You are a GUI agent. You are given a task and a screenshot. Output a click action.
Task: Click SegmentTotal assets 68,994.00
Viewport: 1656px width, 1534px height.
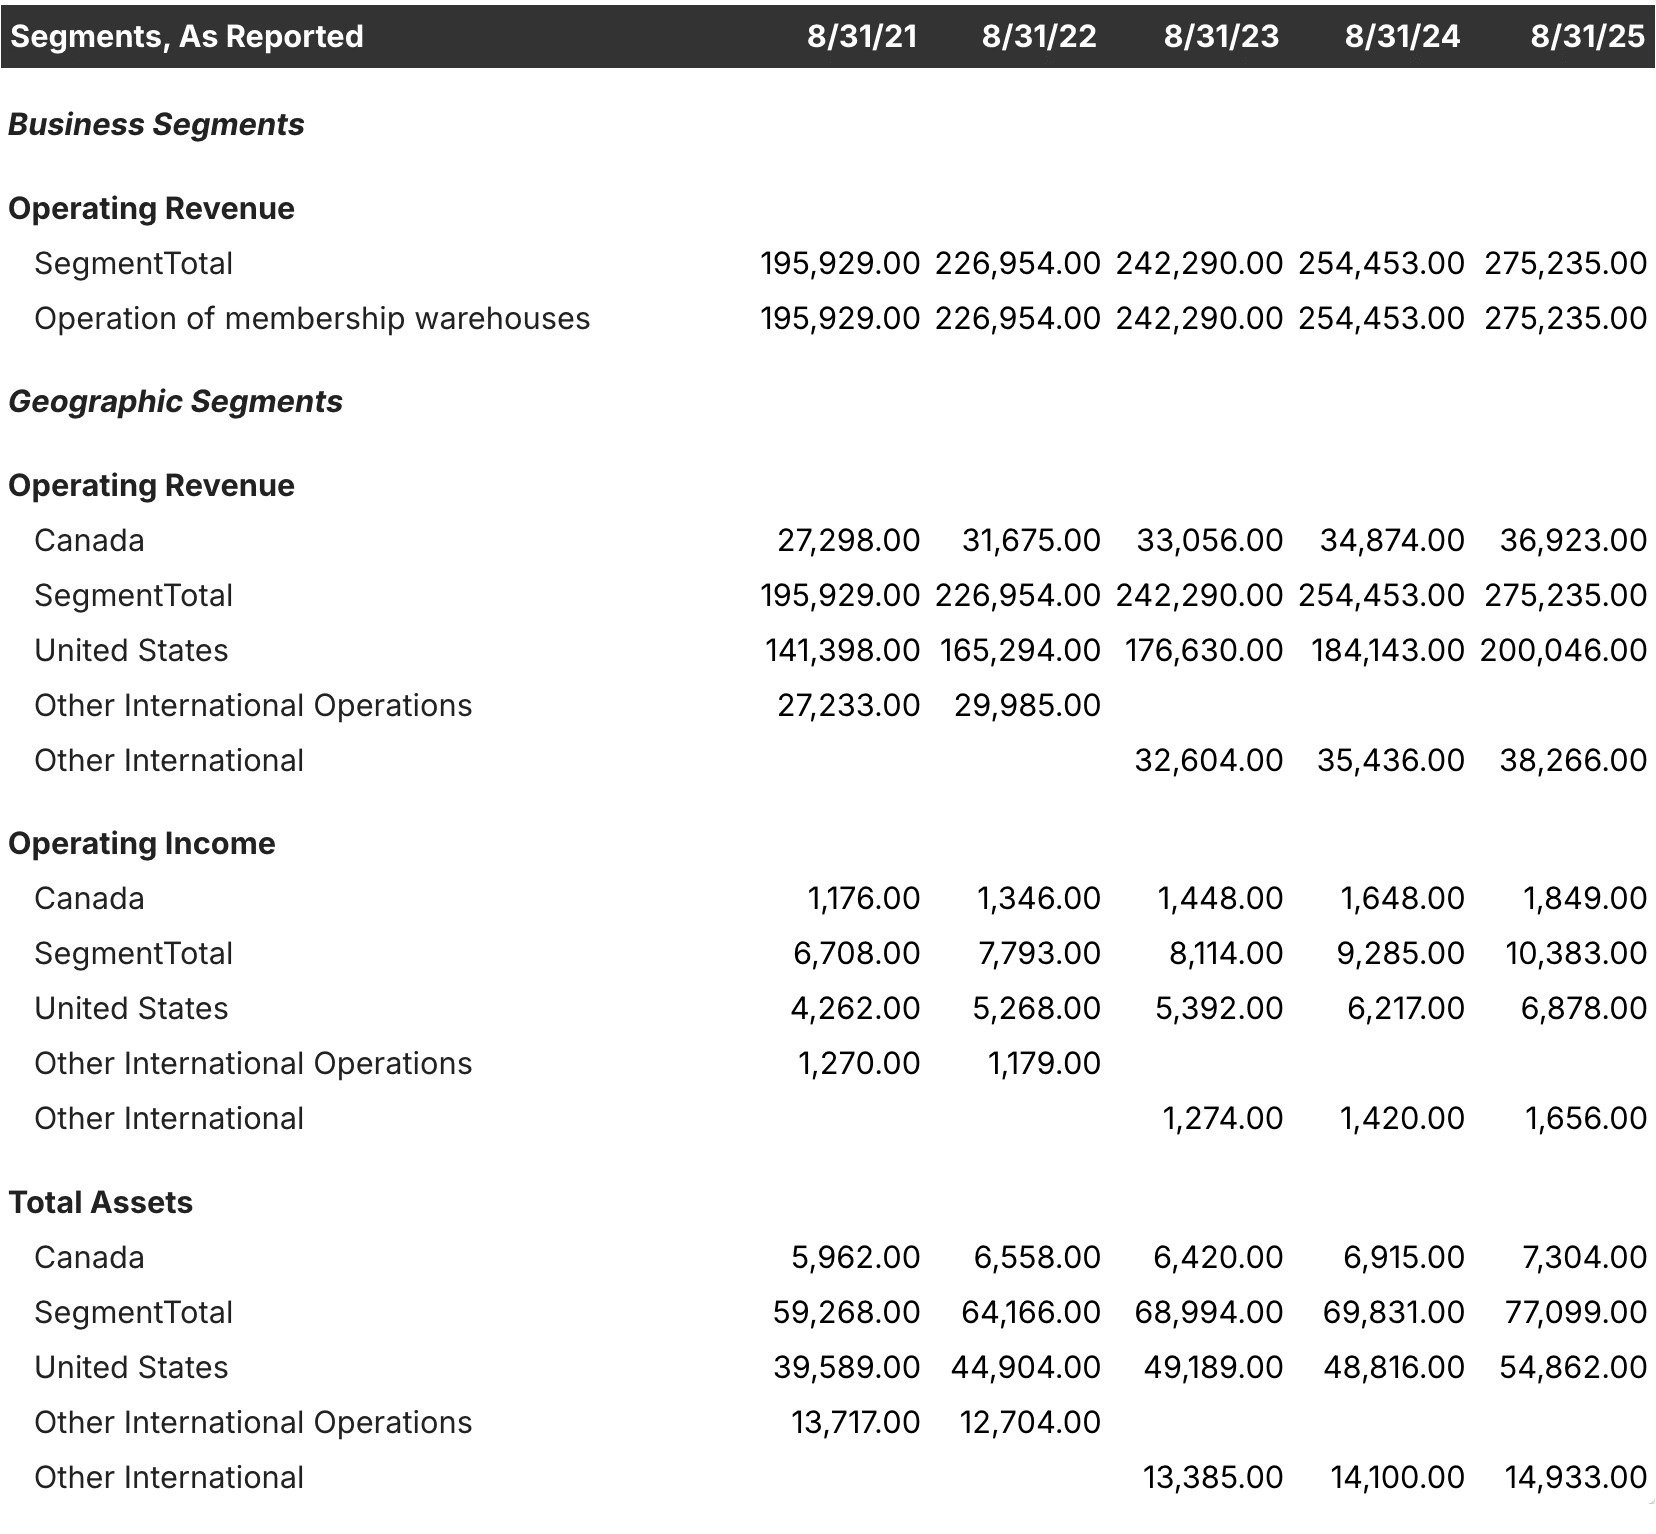tap(1209, 1313)
